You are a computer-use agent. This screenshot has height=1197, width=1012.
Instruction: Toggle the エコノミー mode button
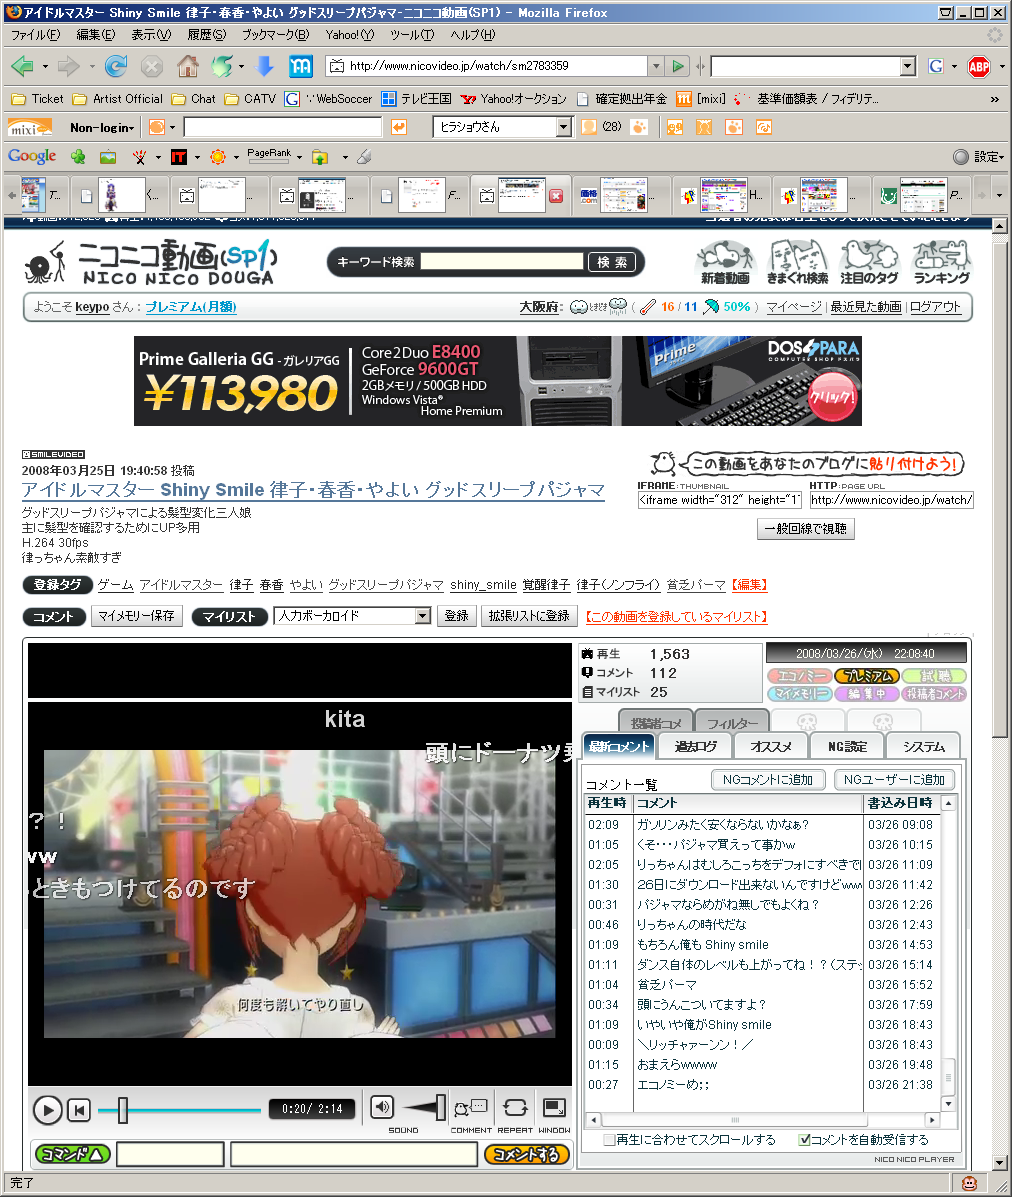(798, 676)
